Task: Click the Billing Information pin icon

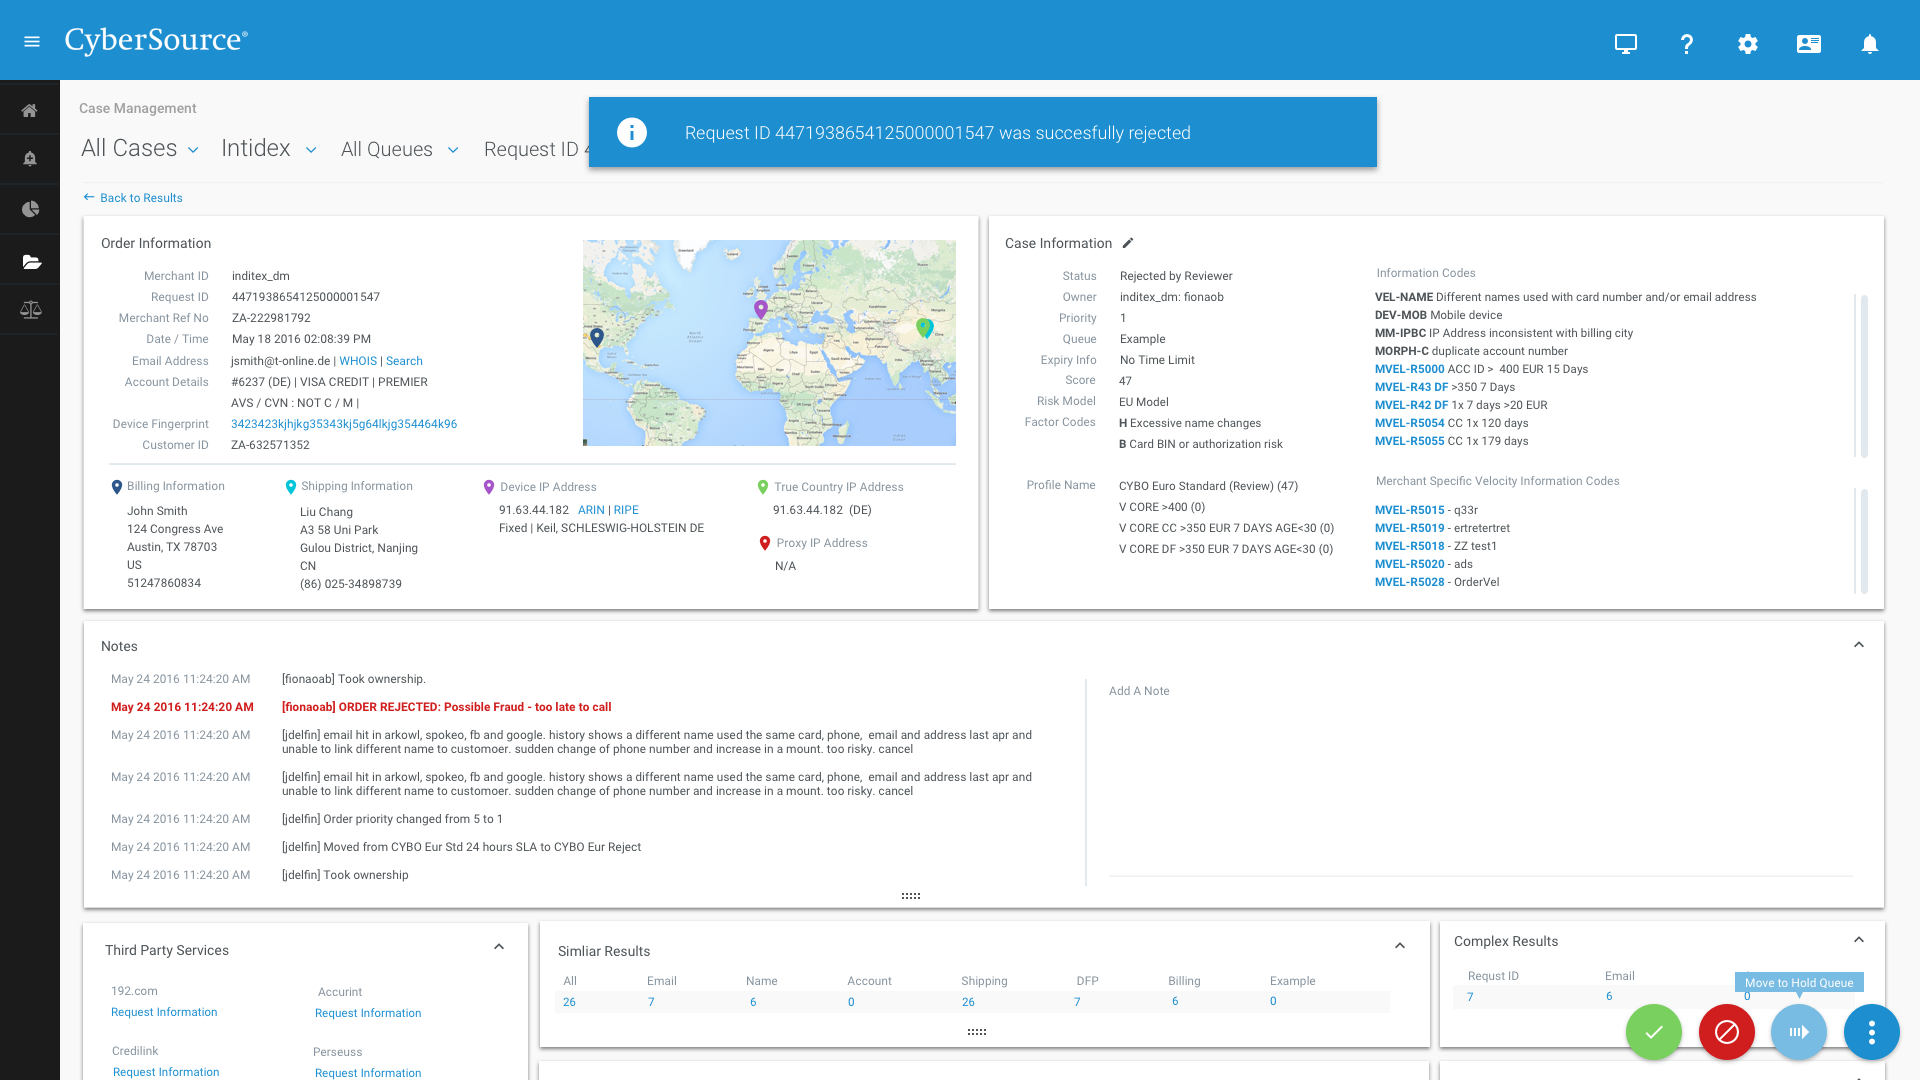Action: tap(117, 487)
